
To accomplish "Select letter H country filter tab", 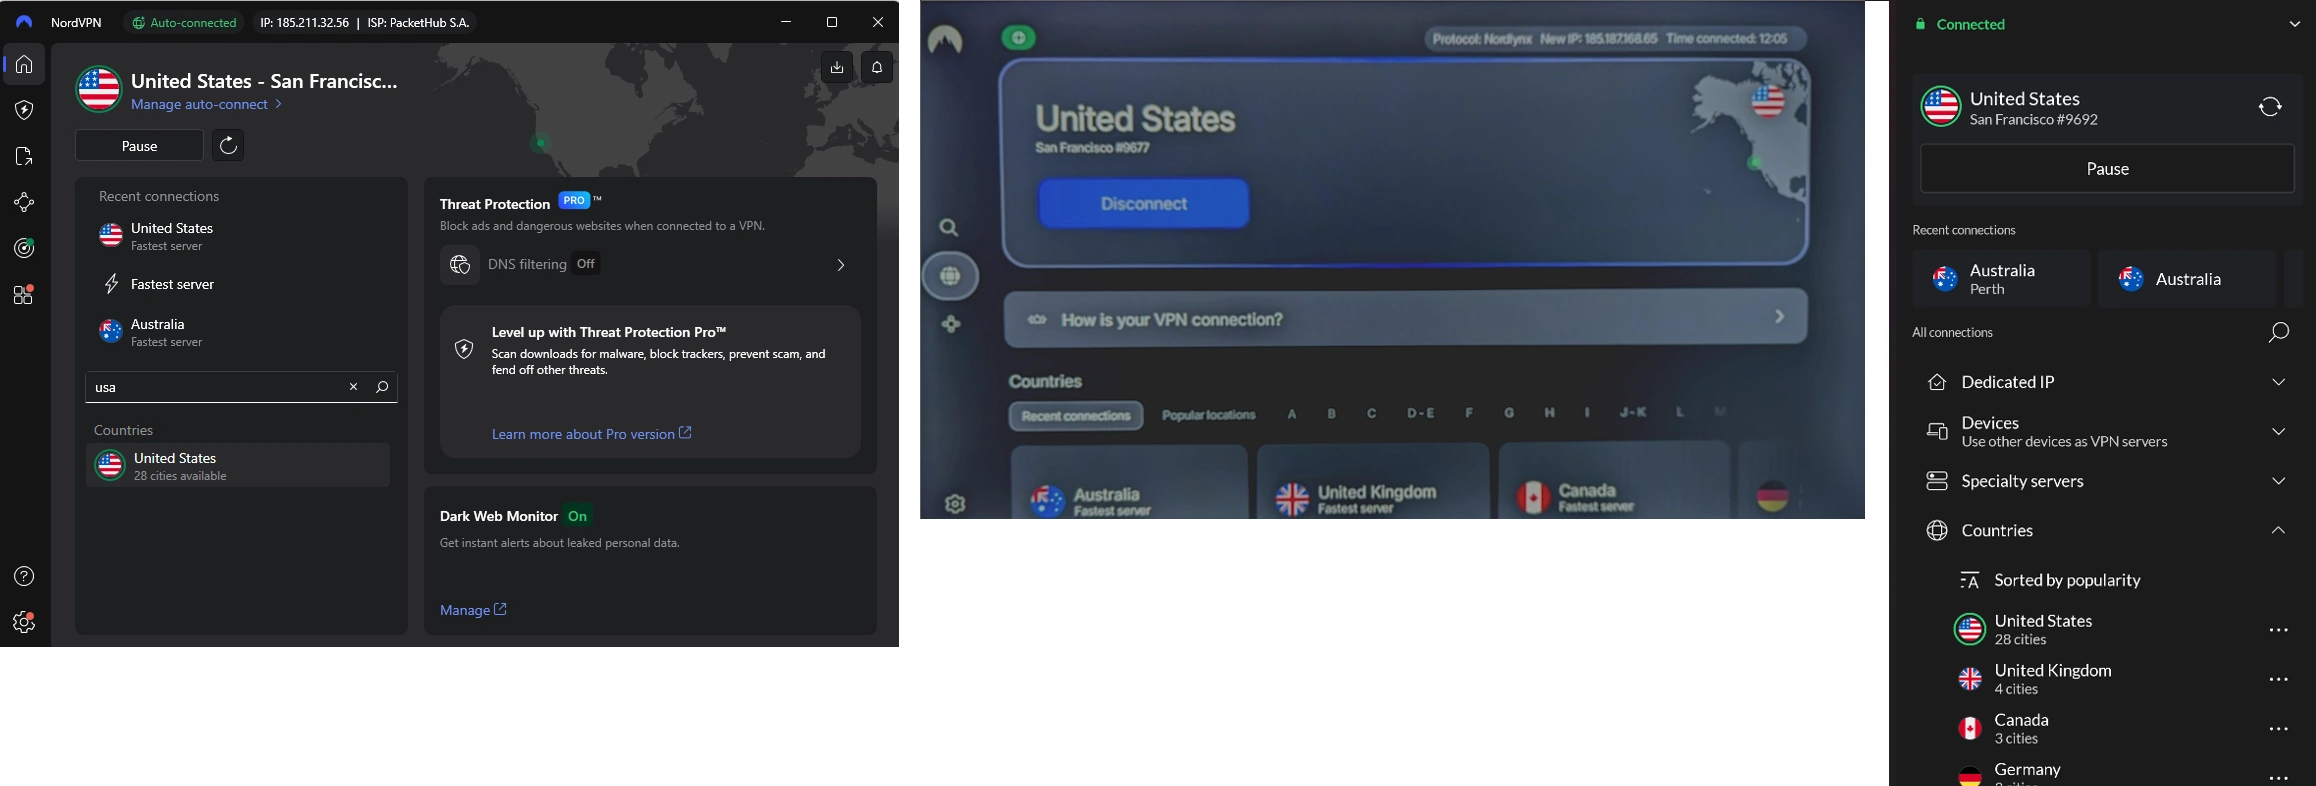I will tap(1549, 412).
